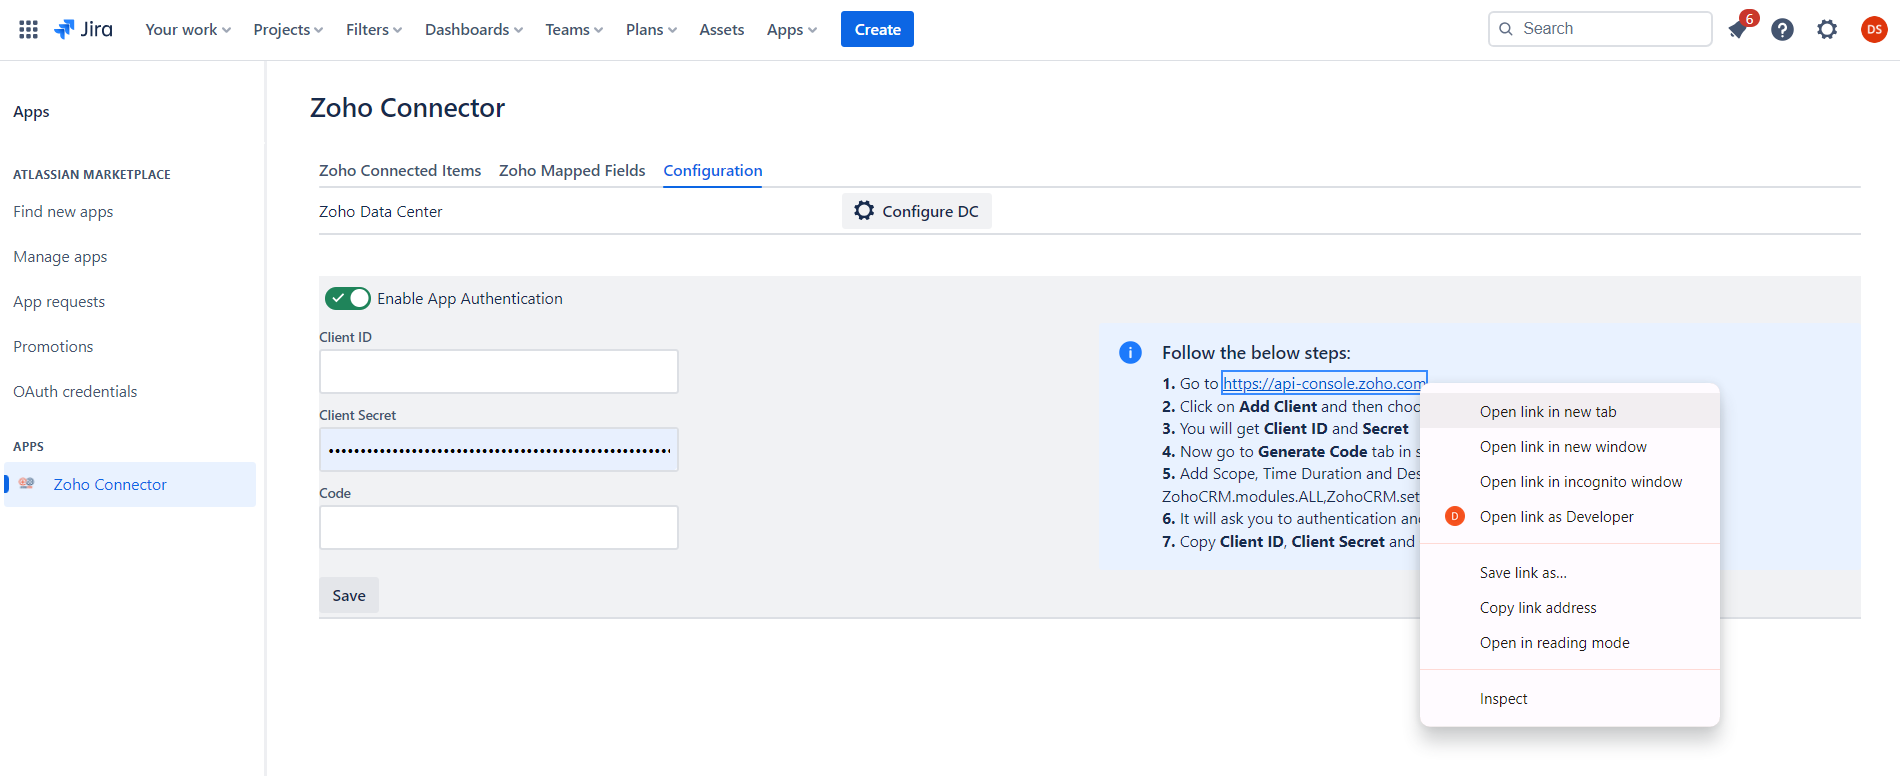Choose Open link in incognito window
The width and height of the screenshot is (1900, 776).
coord(1570,481)
